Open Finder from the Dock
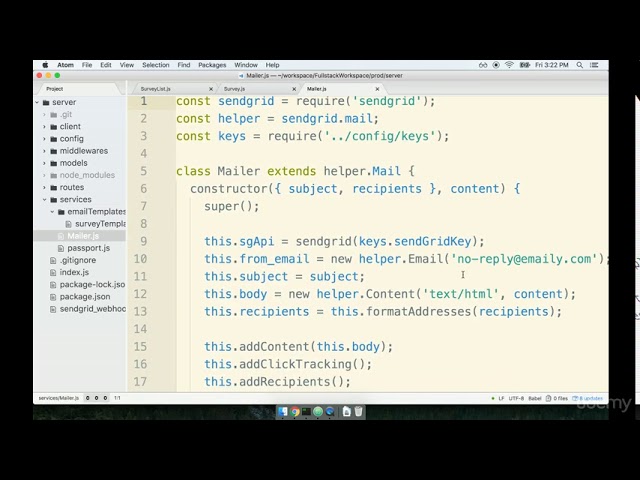The height and width of the screenshot is (480, 640). 282,411
